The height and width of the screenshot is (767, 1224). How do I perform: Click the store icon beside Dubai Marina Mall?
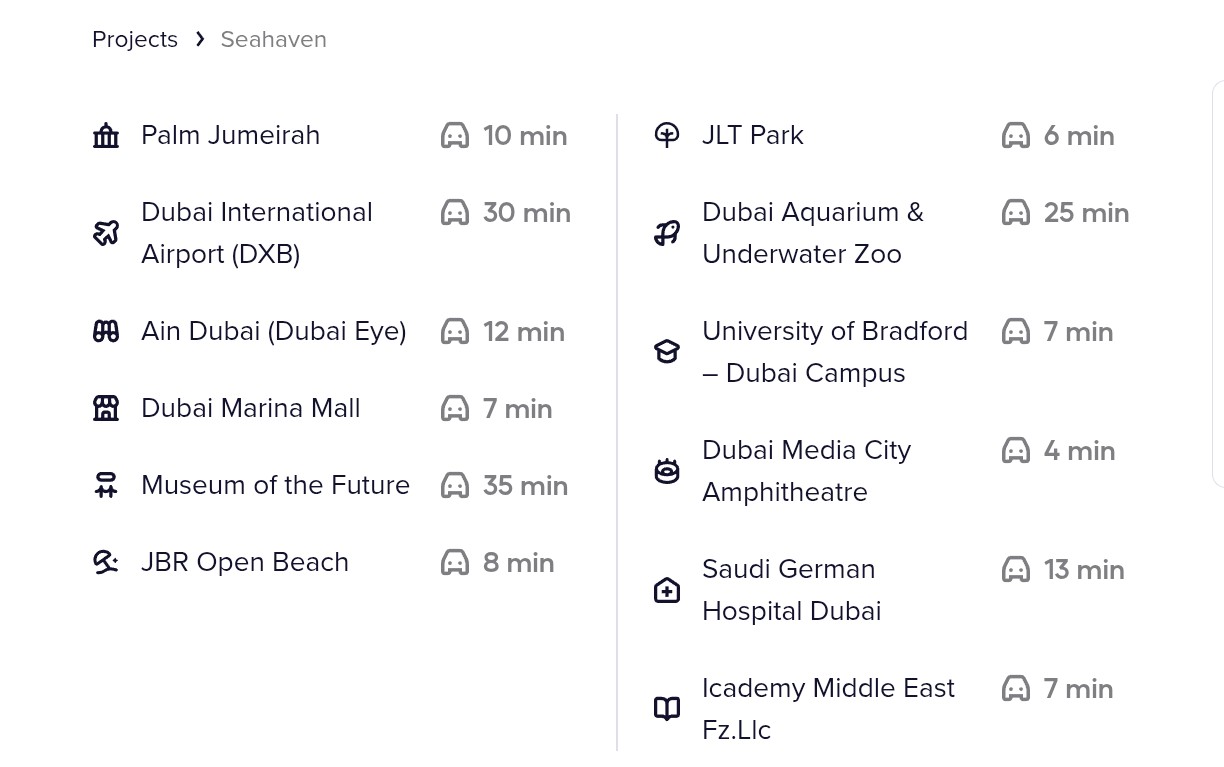point(106,408)
